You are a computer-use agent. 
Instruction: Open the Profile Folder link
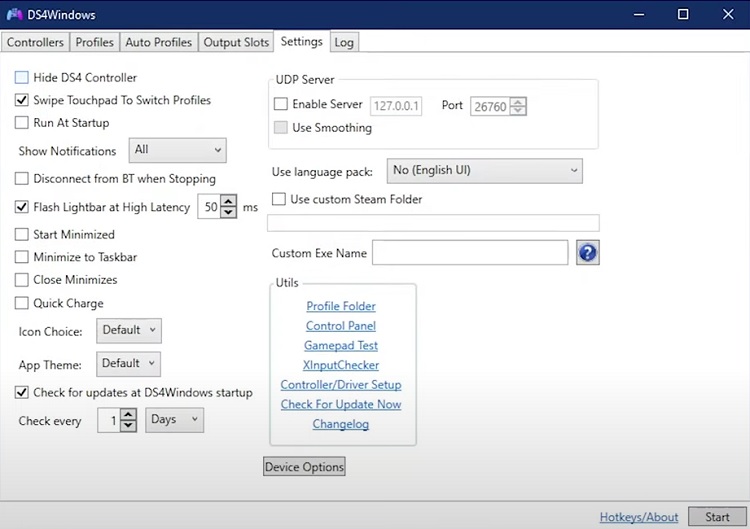pyautogui.click(x=341, y=306)
